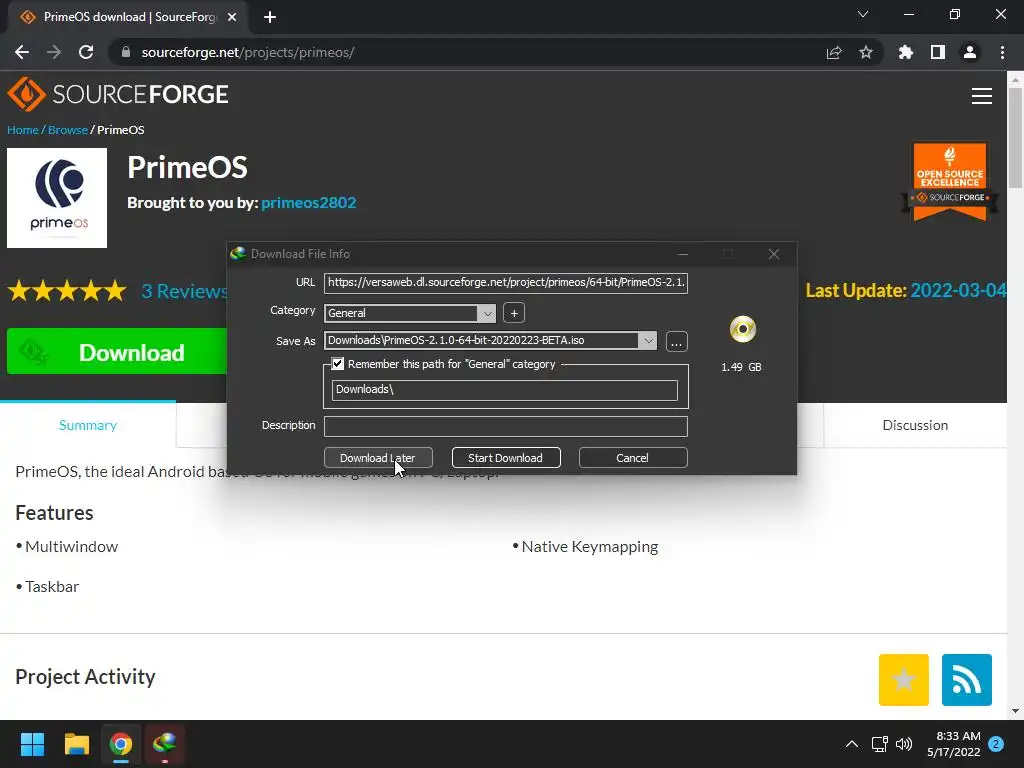
Task: Open a new browser tab
Action: [x=270, y=17]
